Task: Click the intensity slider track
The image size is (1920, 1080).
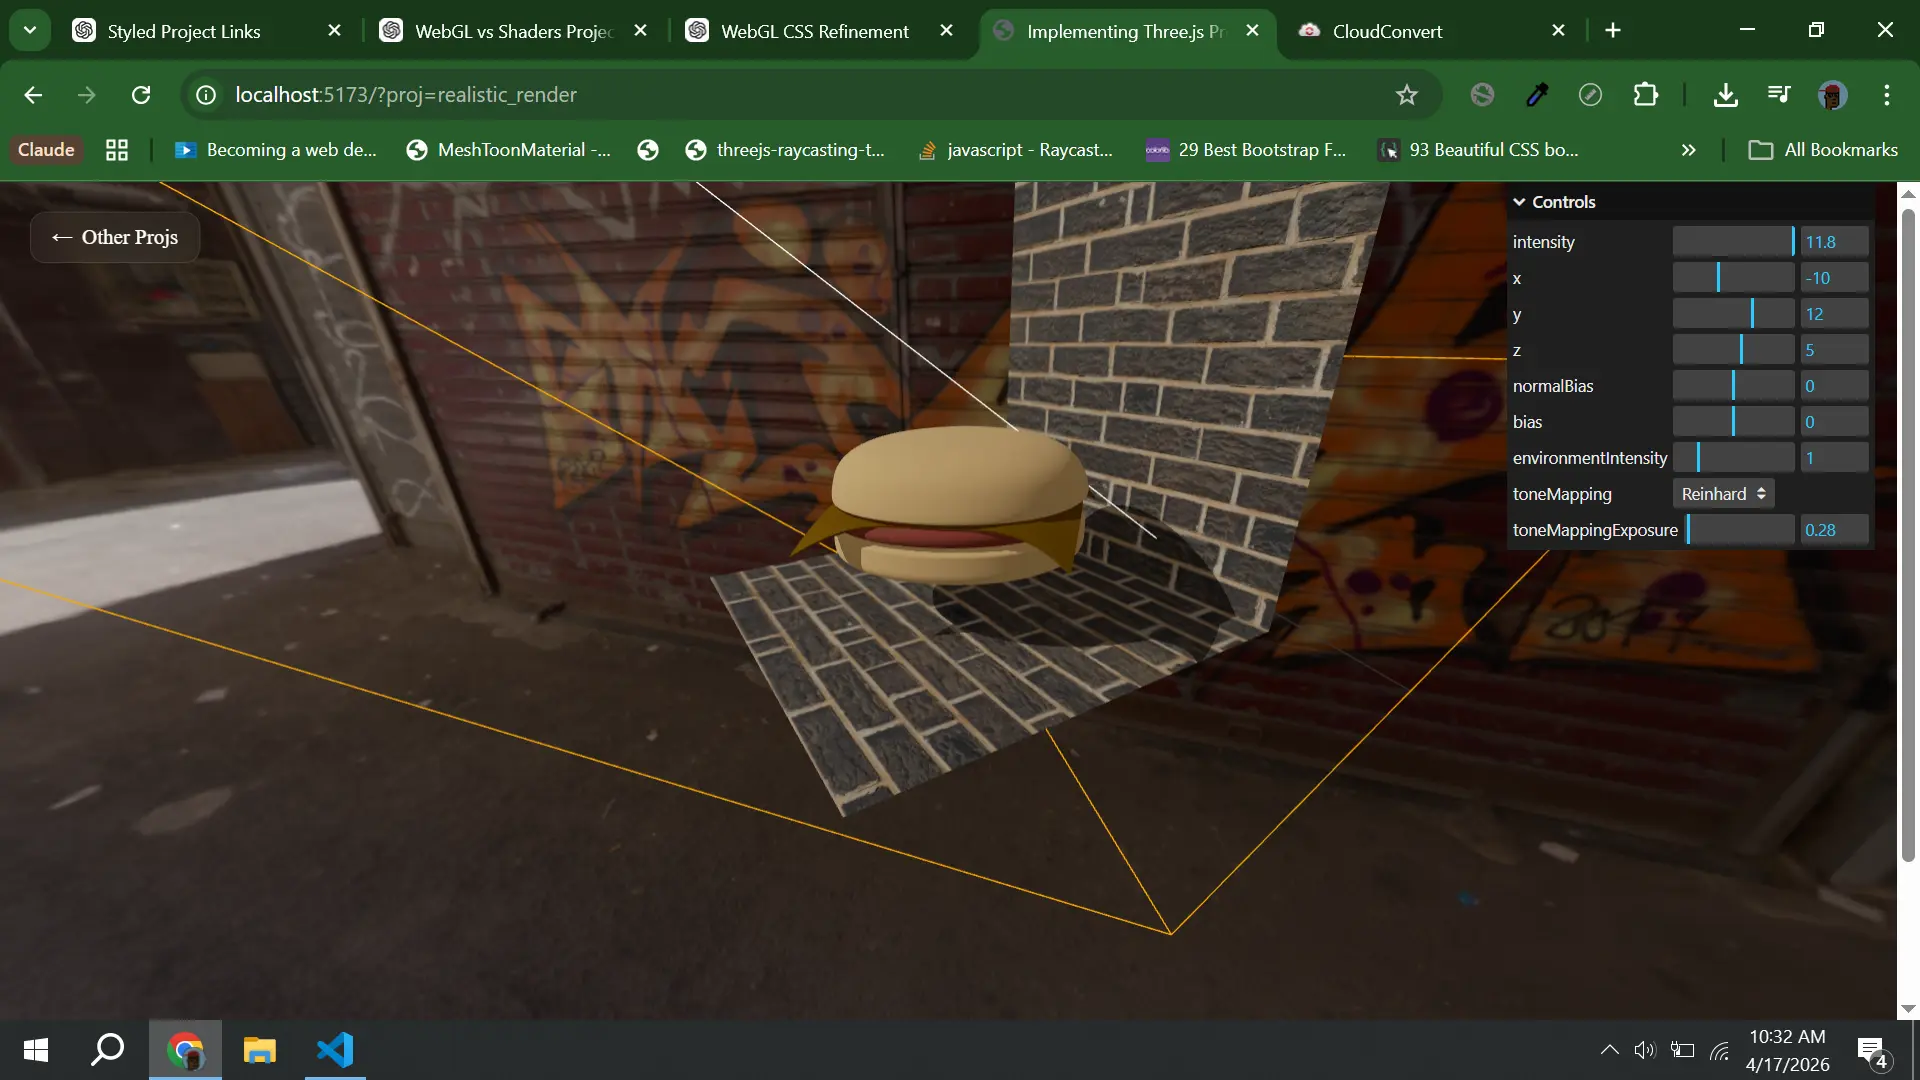Action: (x=1733, y=242)
